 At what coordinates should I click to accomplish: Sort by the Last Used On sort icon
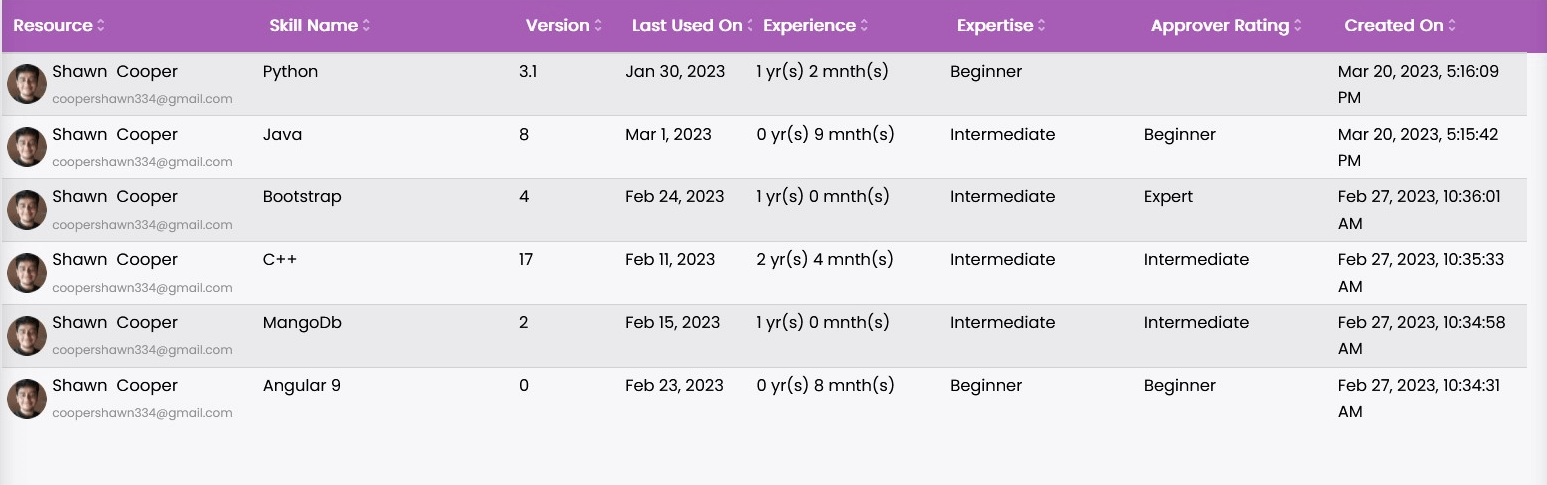pyautogui.click(x=751, y=26)
